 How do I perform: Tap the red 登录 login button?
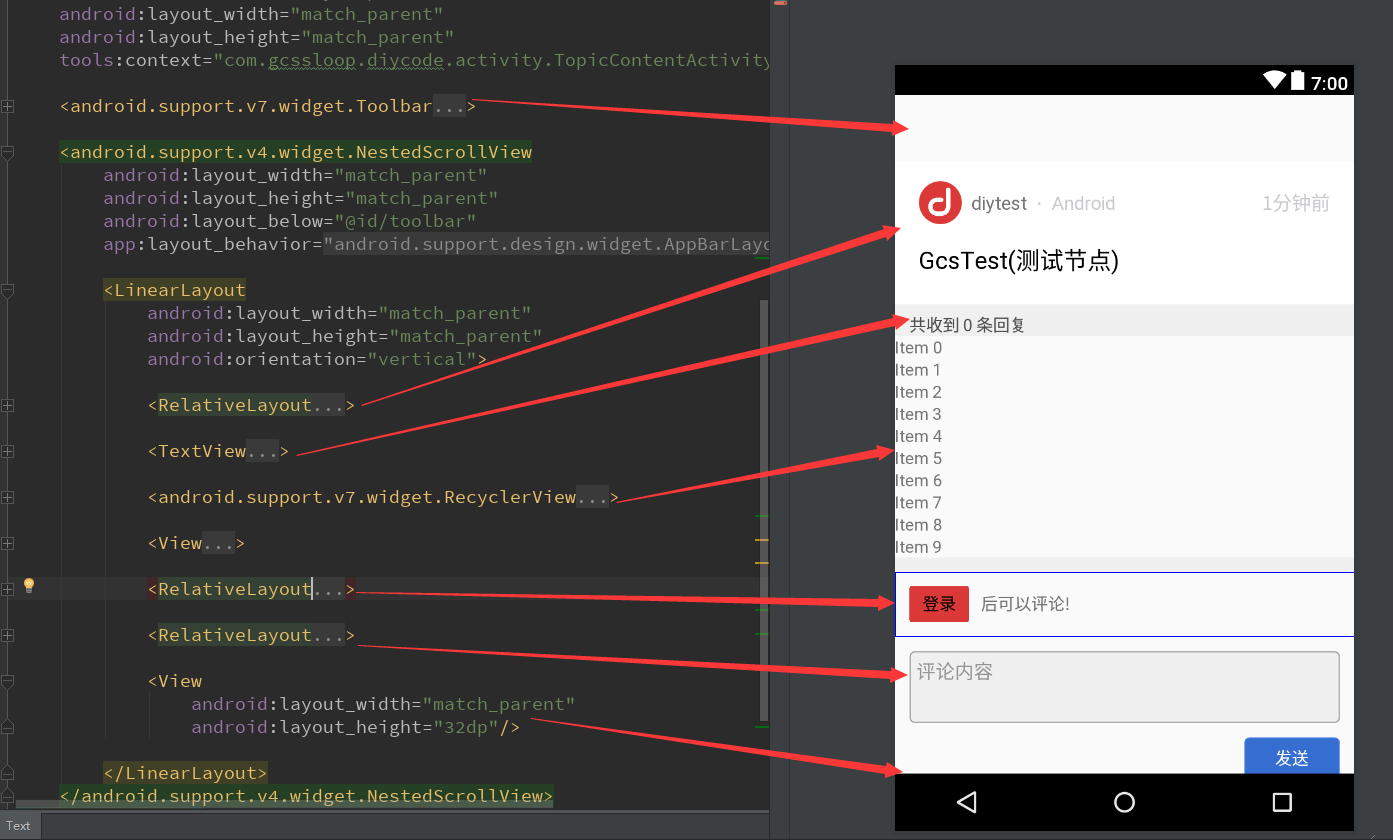click(x=938, y=603)
